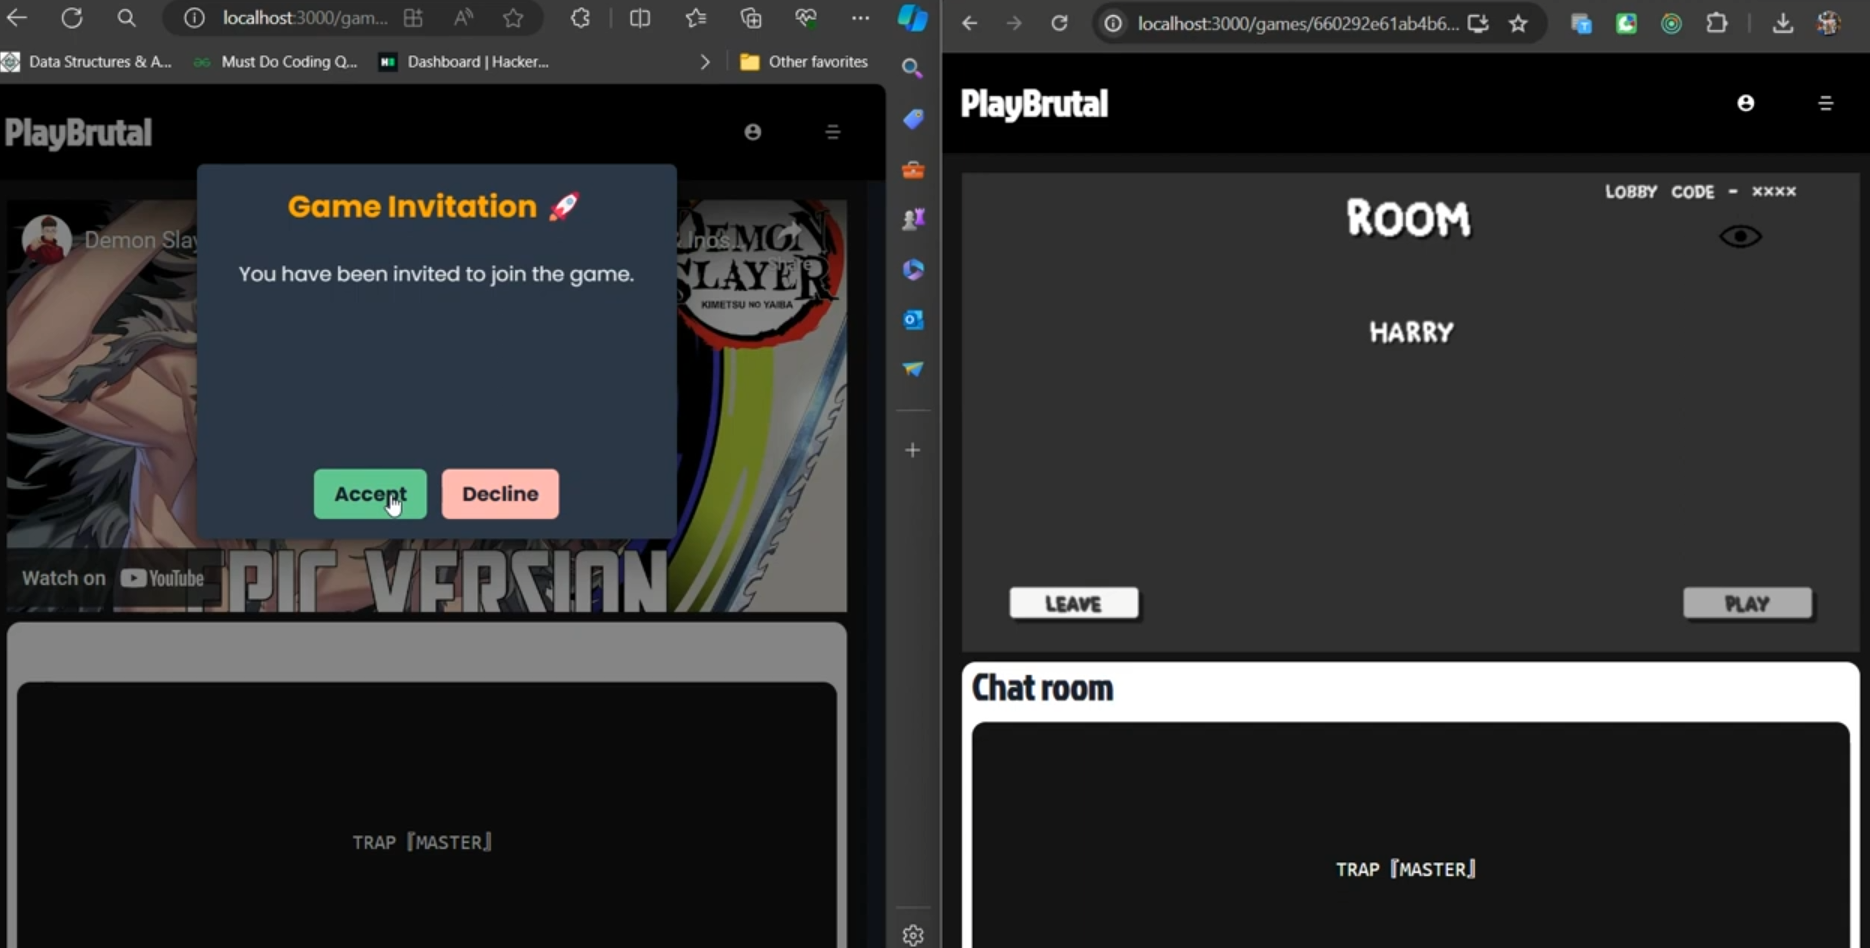This screenshot has height=948, width=1870.
Task: Click TRAP [MASTER] in left chat
Action: coord(422,842)
